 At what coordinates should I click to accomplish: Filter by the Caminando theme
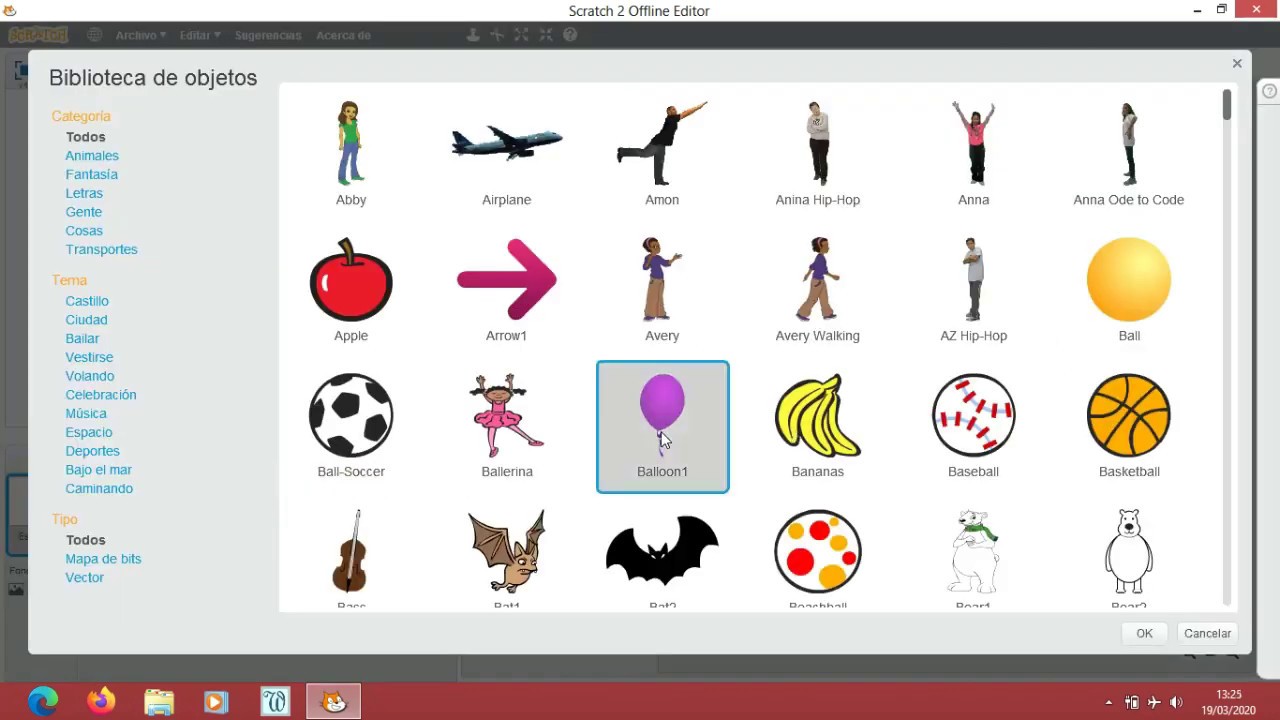(99, 489)
